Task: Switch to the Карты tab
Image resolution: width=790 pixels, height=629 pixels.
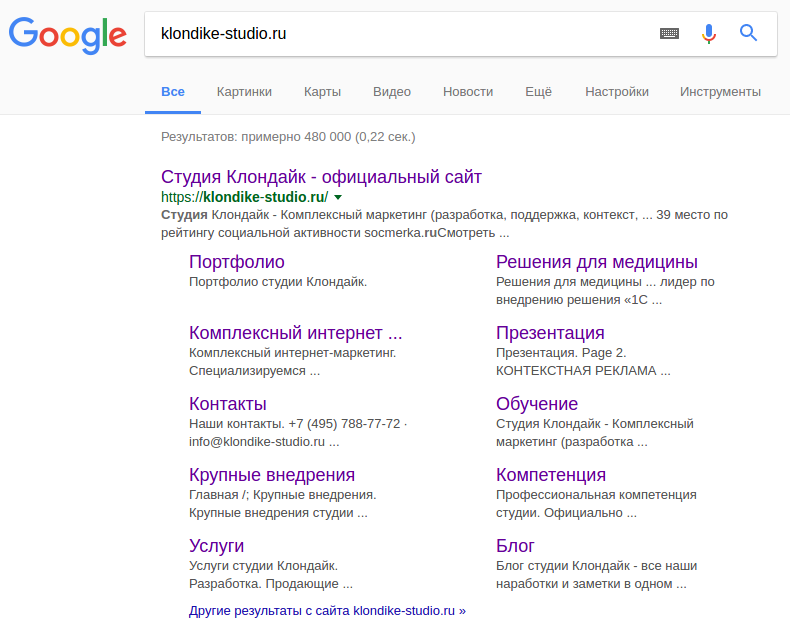Action: 322,92
